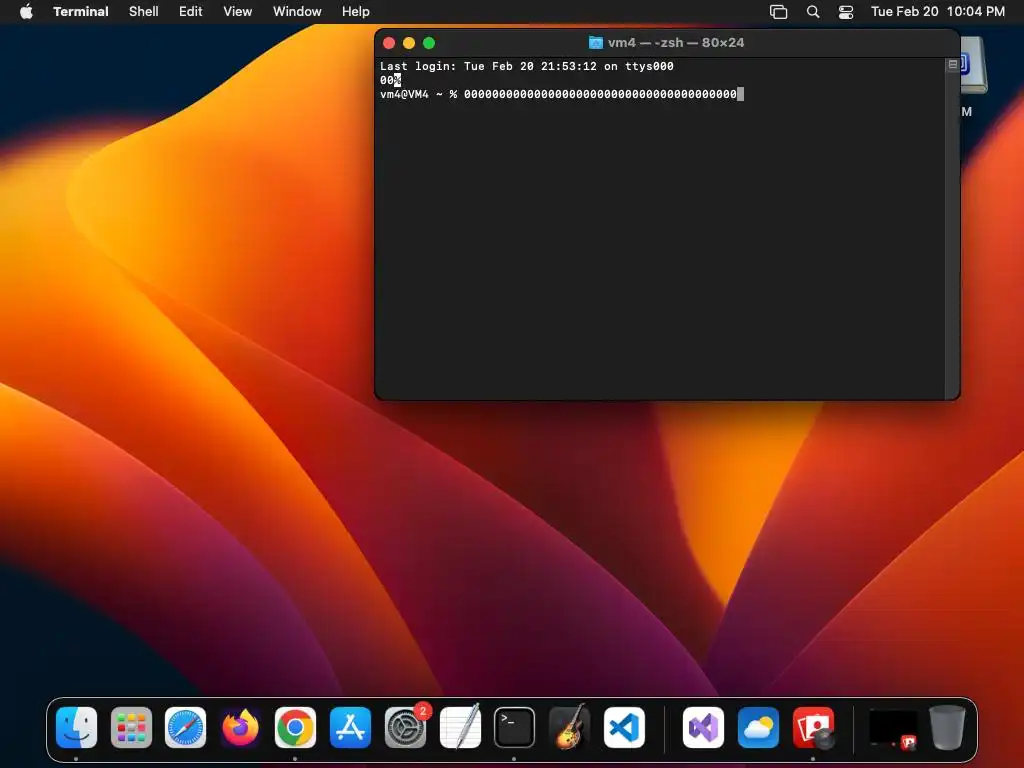Launch Google Chrome from the Dock

pyautogui.click(x=295, y=728)
